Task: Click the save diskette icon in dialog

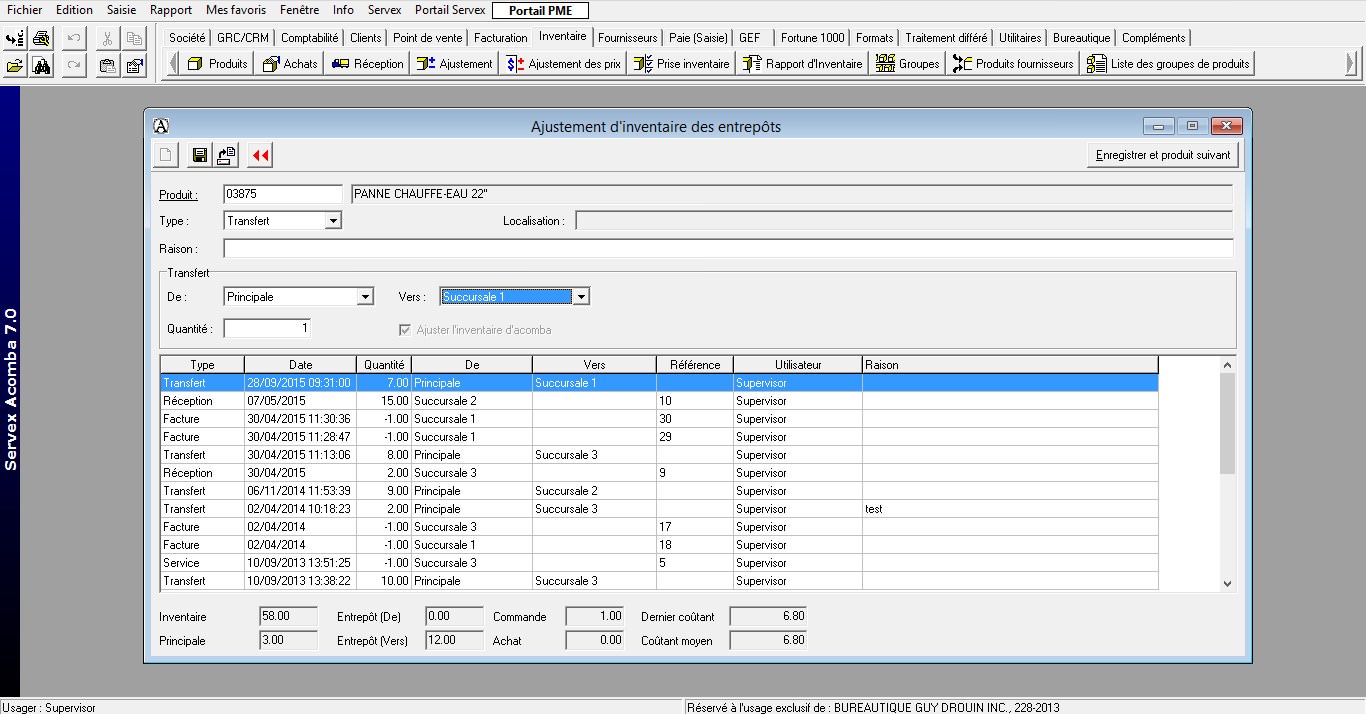Action: [x=200, y=155]
